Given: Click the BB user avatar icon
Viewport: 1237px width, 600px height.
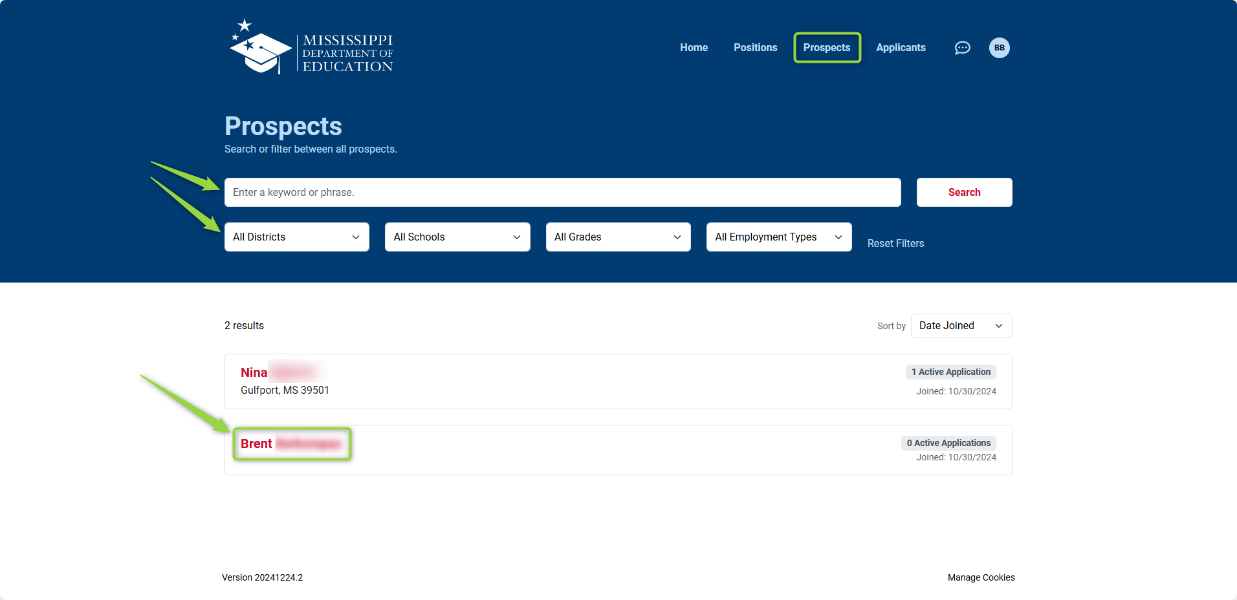Looking at the screenshot, I should 999,47.
